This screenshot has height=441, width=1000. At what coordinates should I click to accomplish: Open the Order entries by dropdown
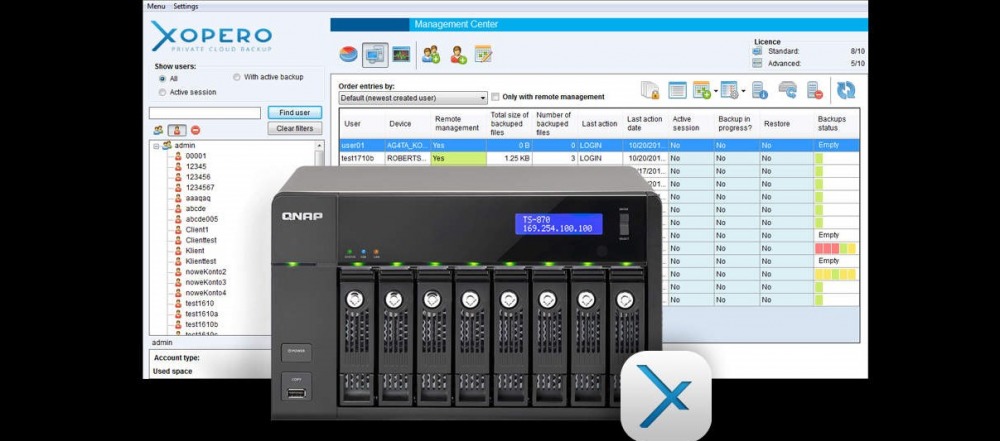pyautogui.click(x=413, y=98)
